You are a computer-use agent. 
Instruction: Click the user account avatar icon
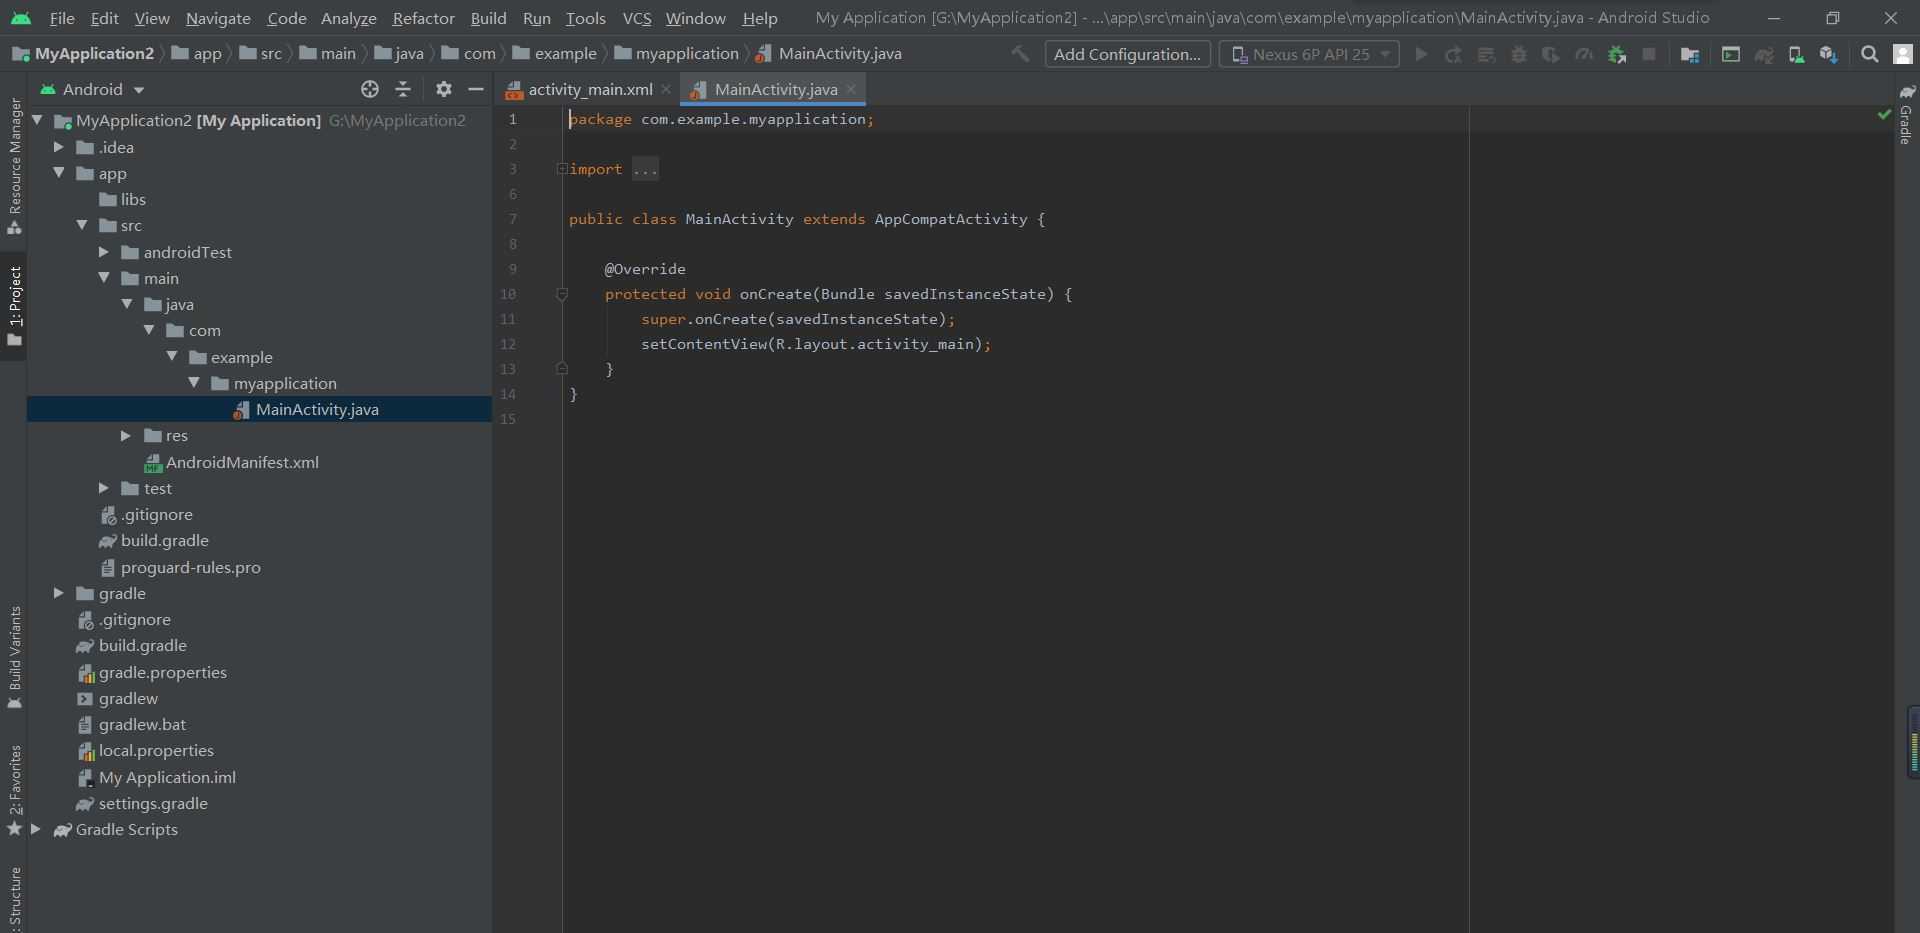[1902, 54]
